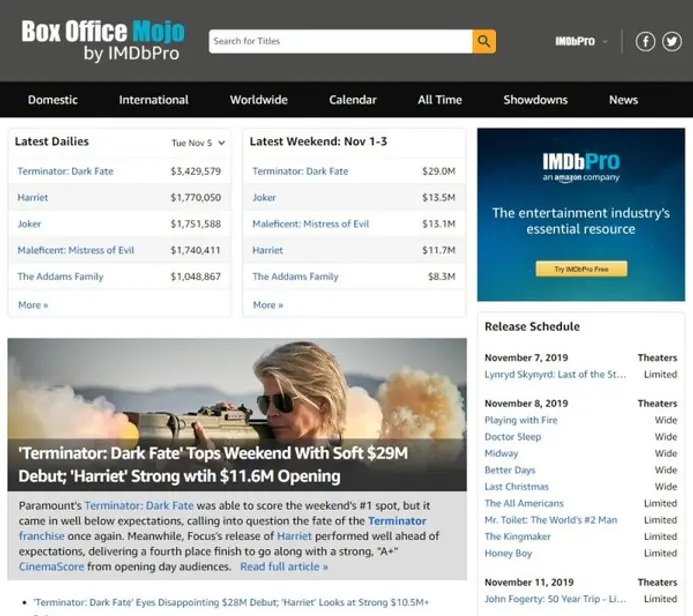Click the Box Office Mojo logo
The image size is (693, 616).
coord(101,40)
